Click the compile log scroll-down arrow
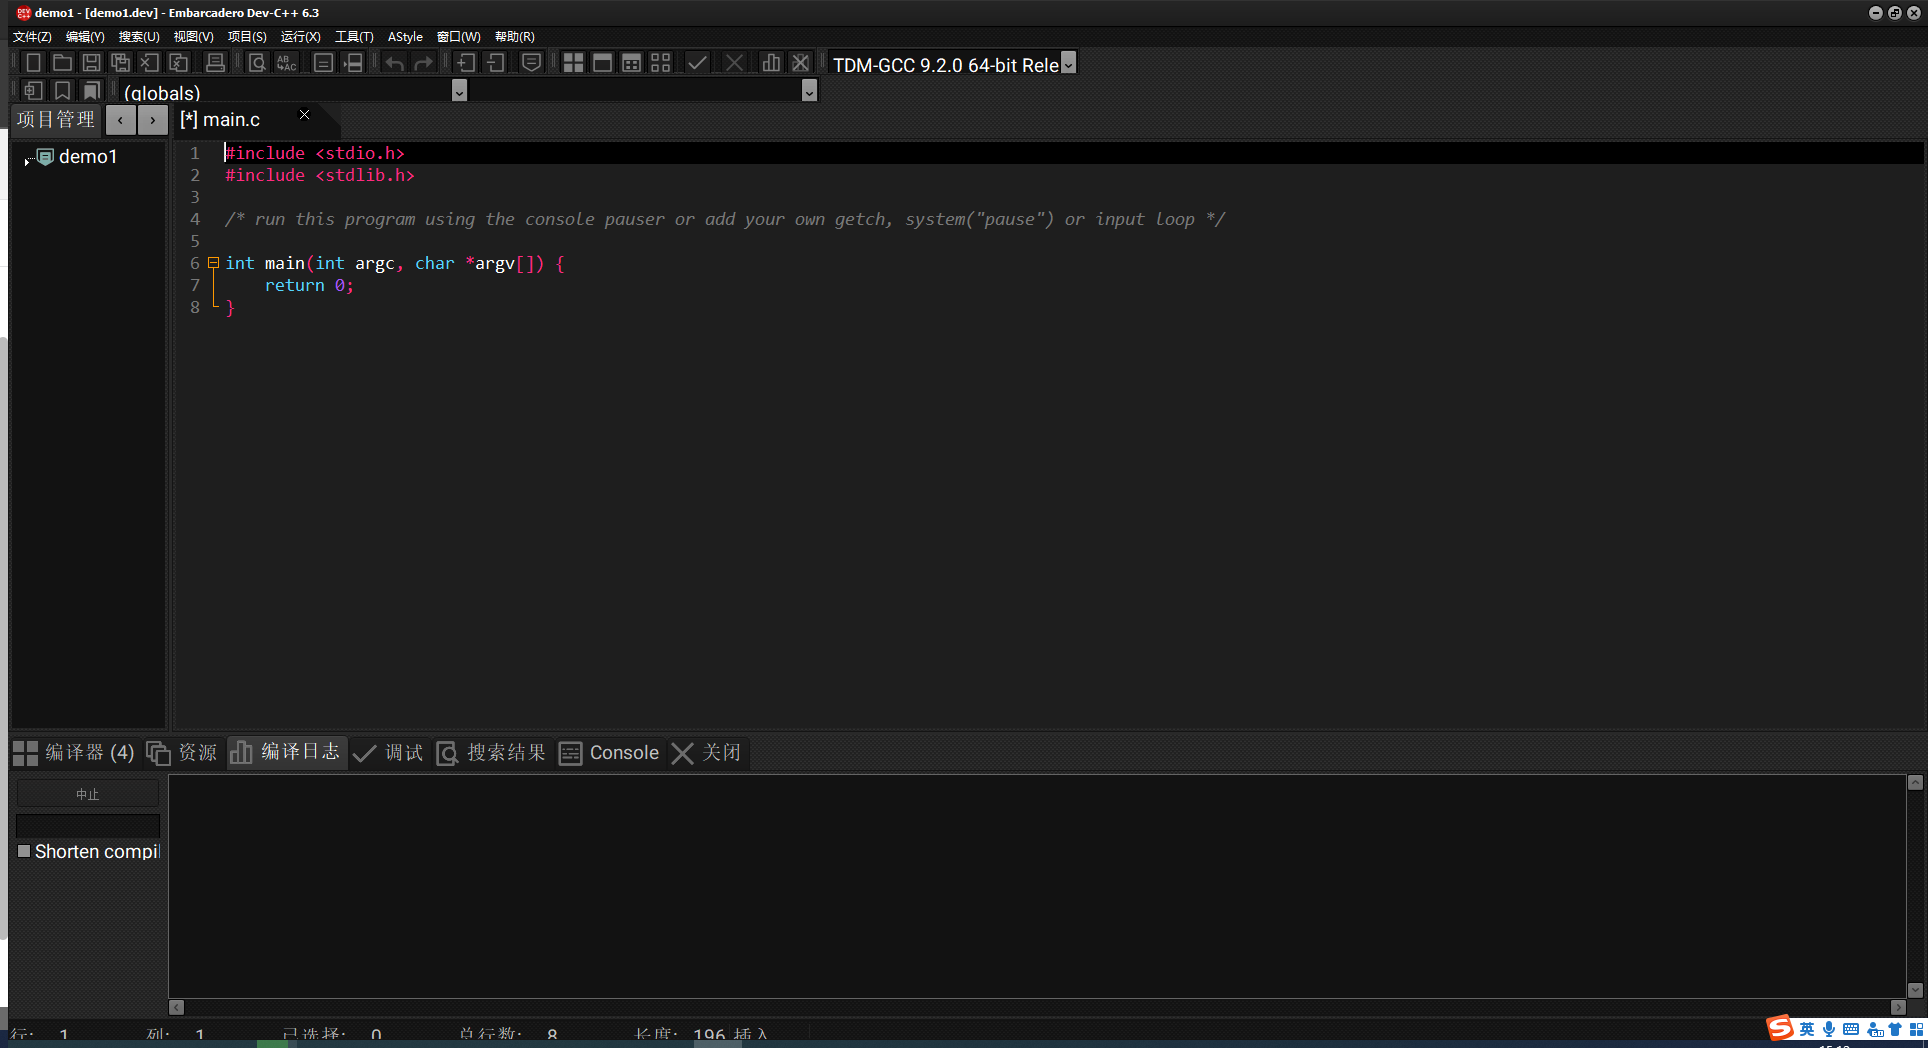This screenshot has width=1928, height=1048. (x=1915, y=990)
